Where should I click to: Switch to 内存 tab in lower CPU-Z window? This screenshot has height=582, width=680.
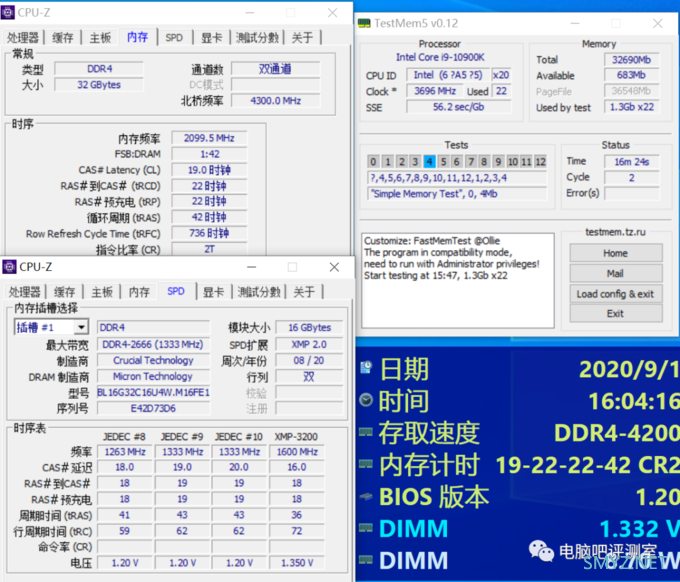(x=139, y=292)
